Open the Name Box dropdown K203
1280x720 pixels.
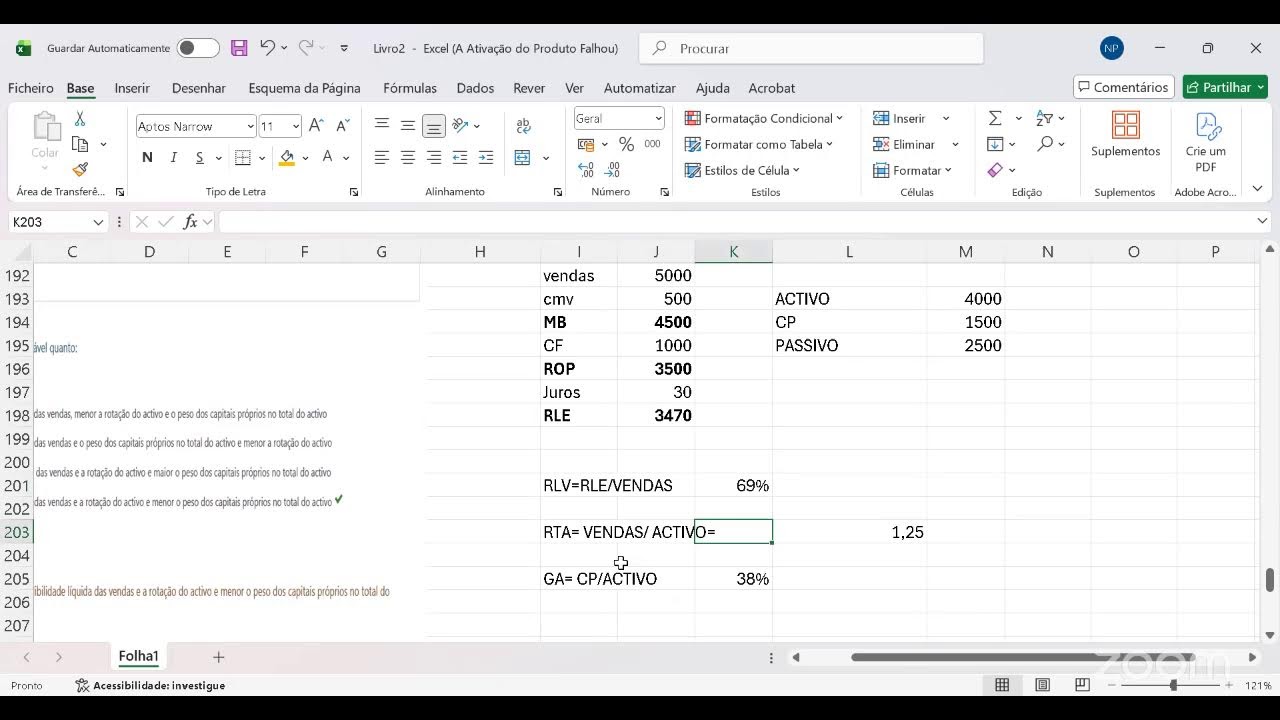pos(98,222)
